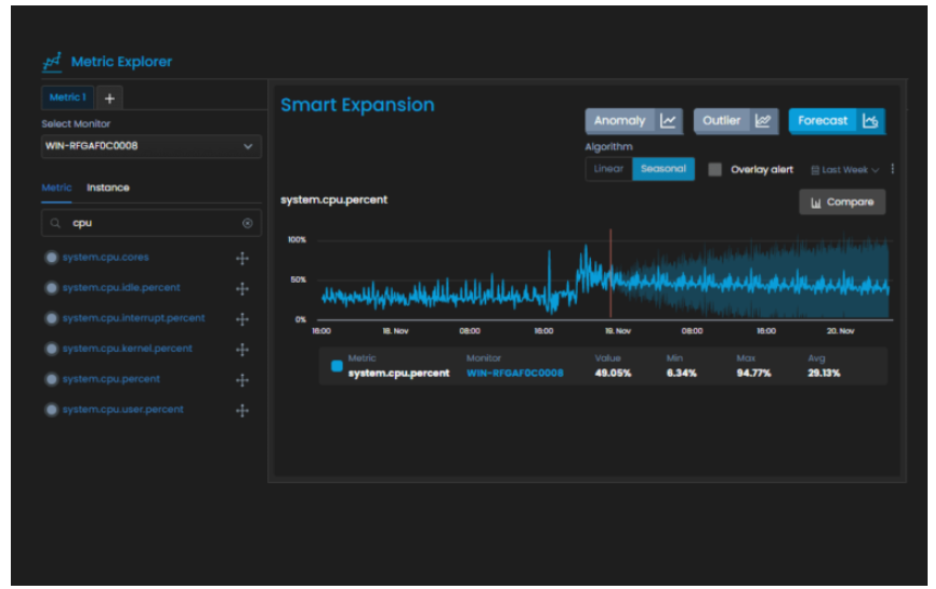Click the Anomaly chart icon

point(668,121)
